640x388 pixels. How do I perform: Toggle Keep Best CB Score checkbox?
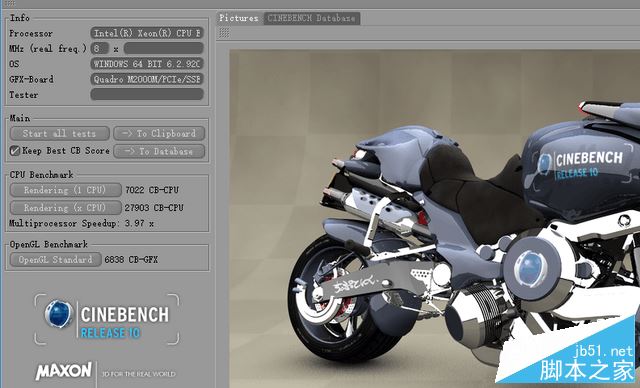point(15,151)
